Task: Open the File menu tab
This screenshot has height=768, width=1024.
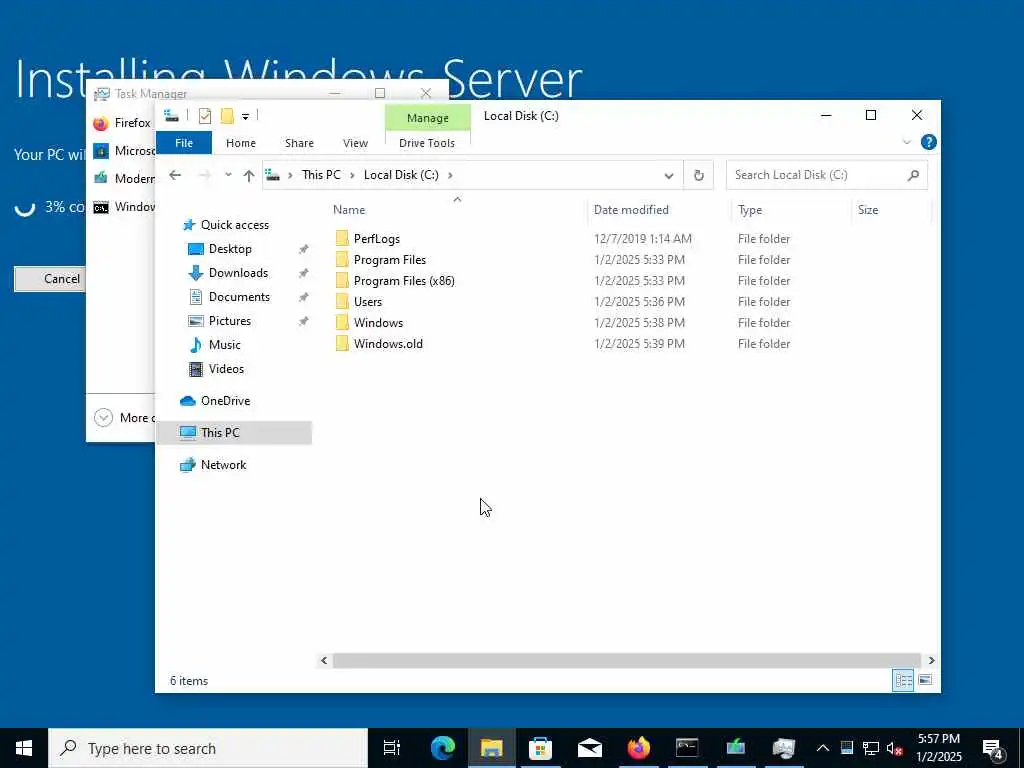Action: 184,142
